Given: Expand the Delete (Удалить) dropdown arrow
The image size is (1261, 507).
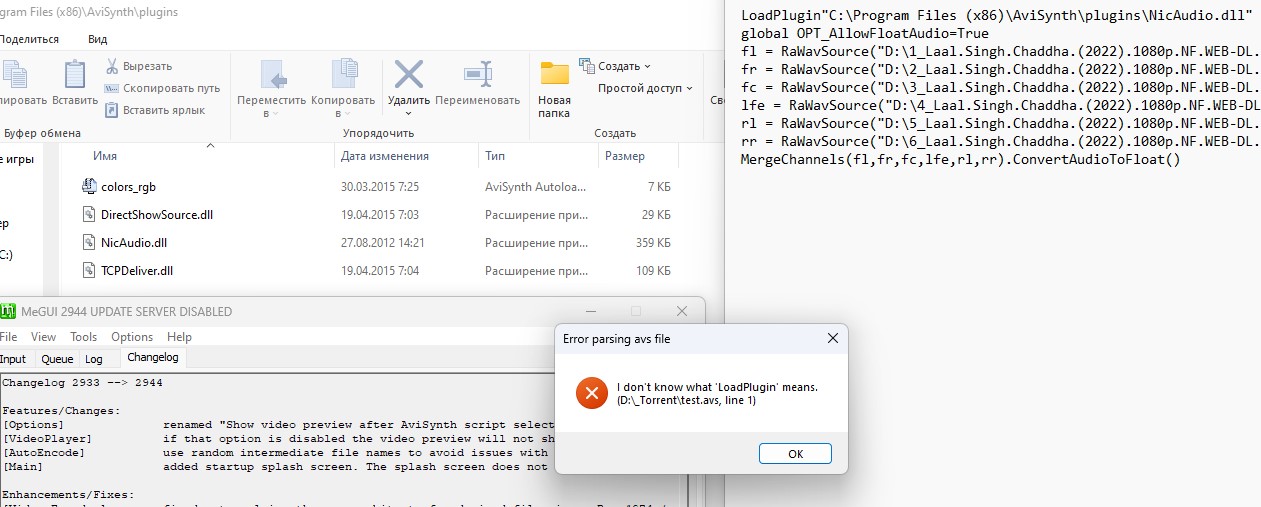Looking at the screenshot, I should coord(408,113).
